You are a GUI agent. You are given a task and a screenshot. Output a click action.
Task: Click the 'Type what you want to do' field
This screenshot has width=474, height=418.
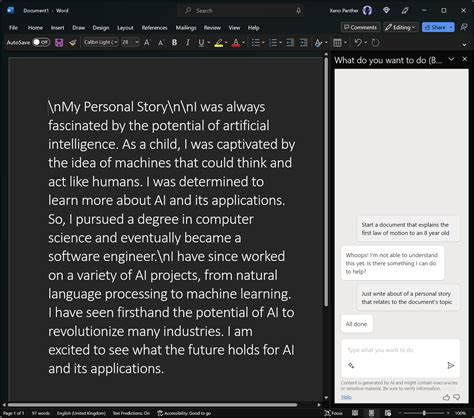pos(400,350)
